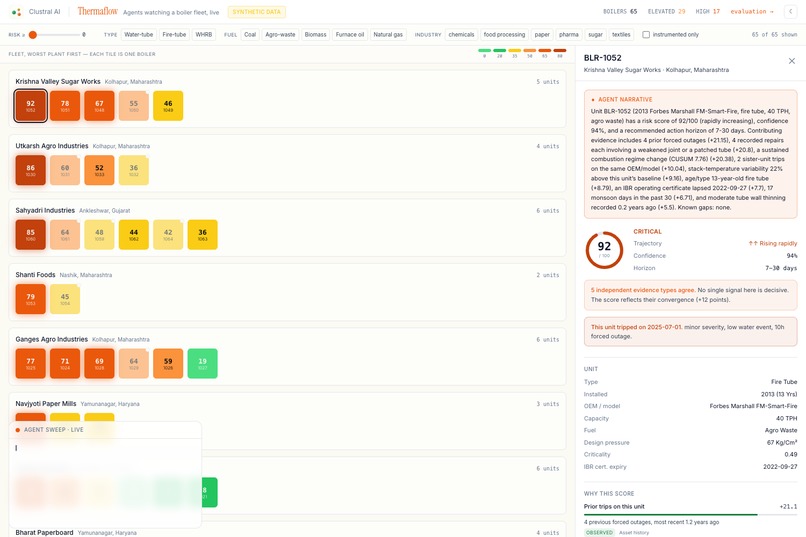
Task: Click the OBSERVED tag under prior trips
Action: click(599, 532)
